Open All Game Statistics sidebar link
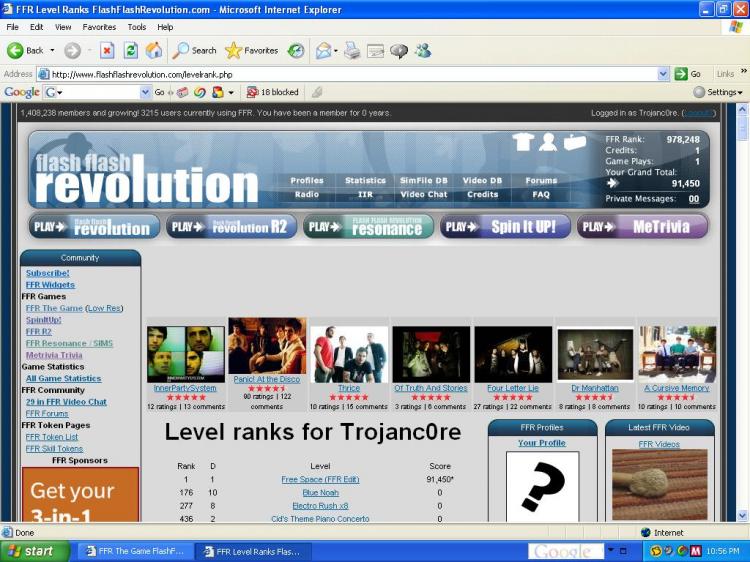 (63, 378)
